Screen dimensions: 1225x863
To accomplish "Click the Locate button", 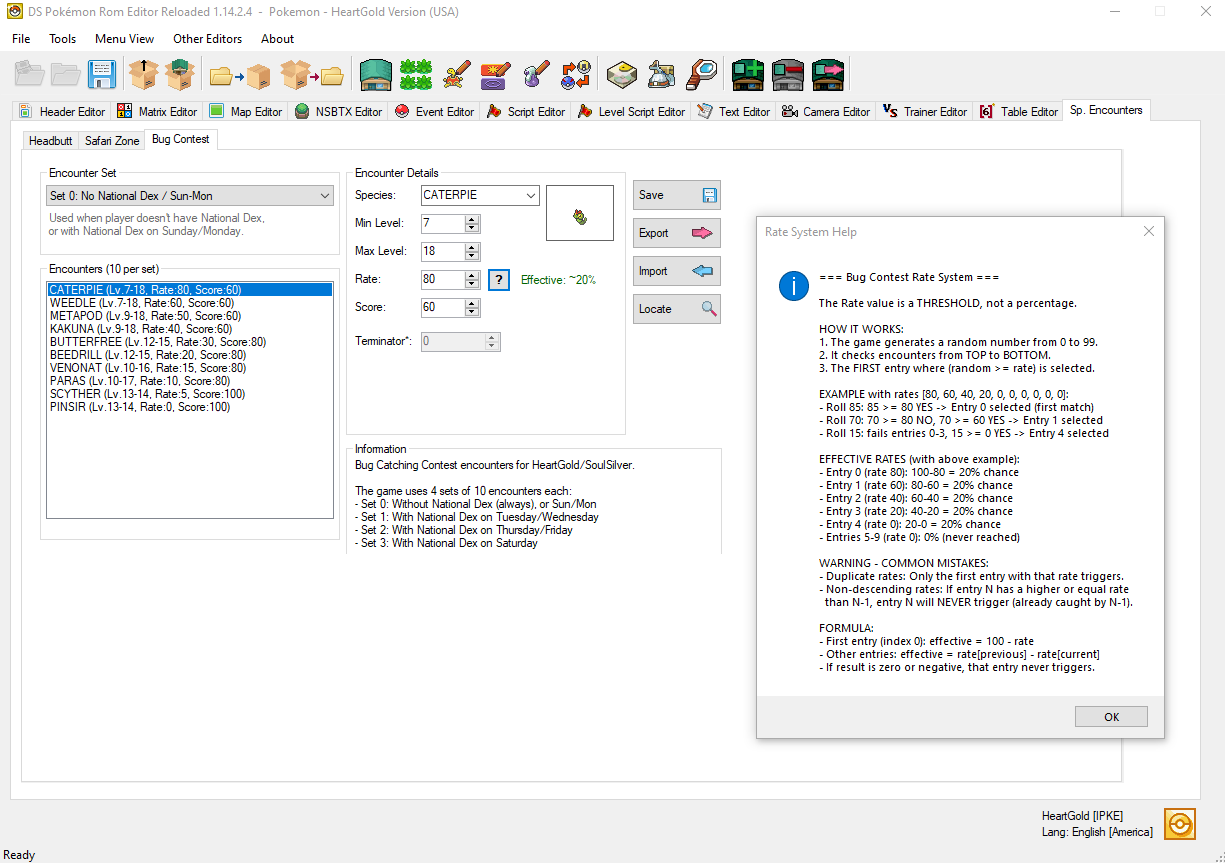I will [675, 308].
